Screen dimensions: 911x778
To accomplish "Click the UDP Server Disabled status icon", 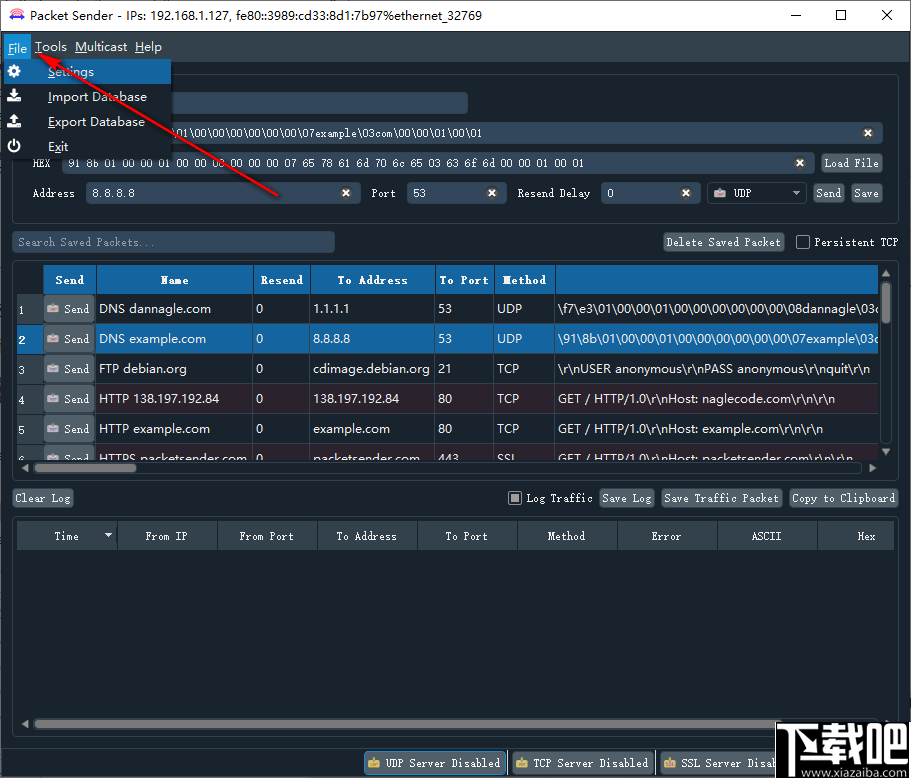I will tap(374, 762).
